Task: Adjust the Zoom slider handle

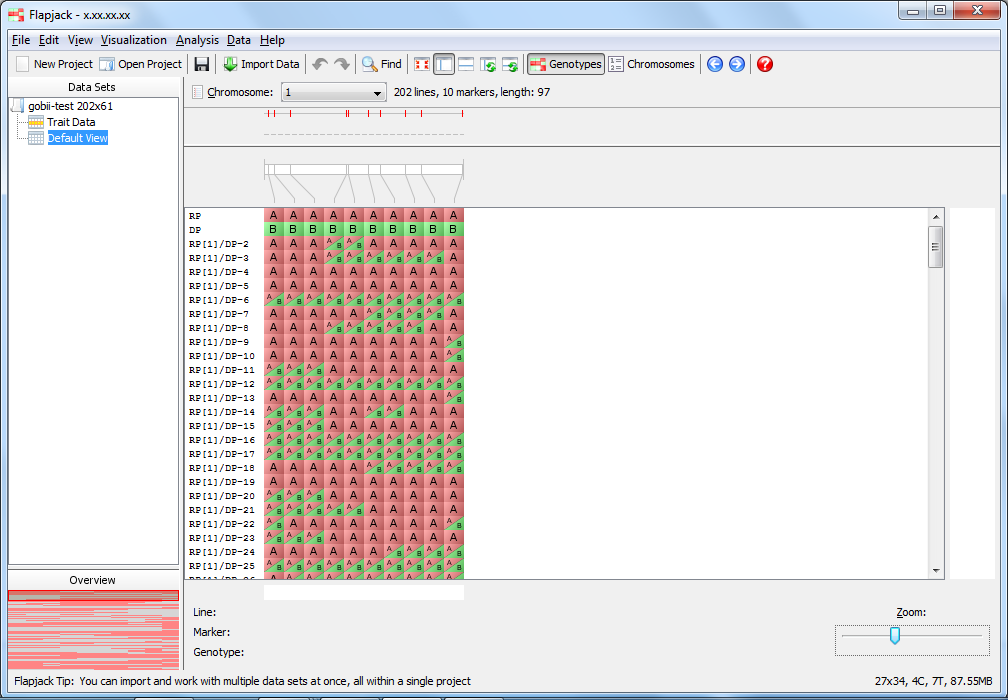Action: (894, 636)
